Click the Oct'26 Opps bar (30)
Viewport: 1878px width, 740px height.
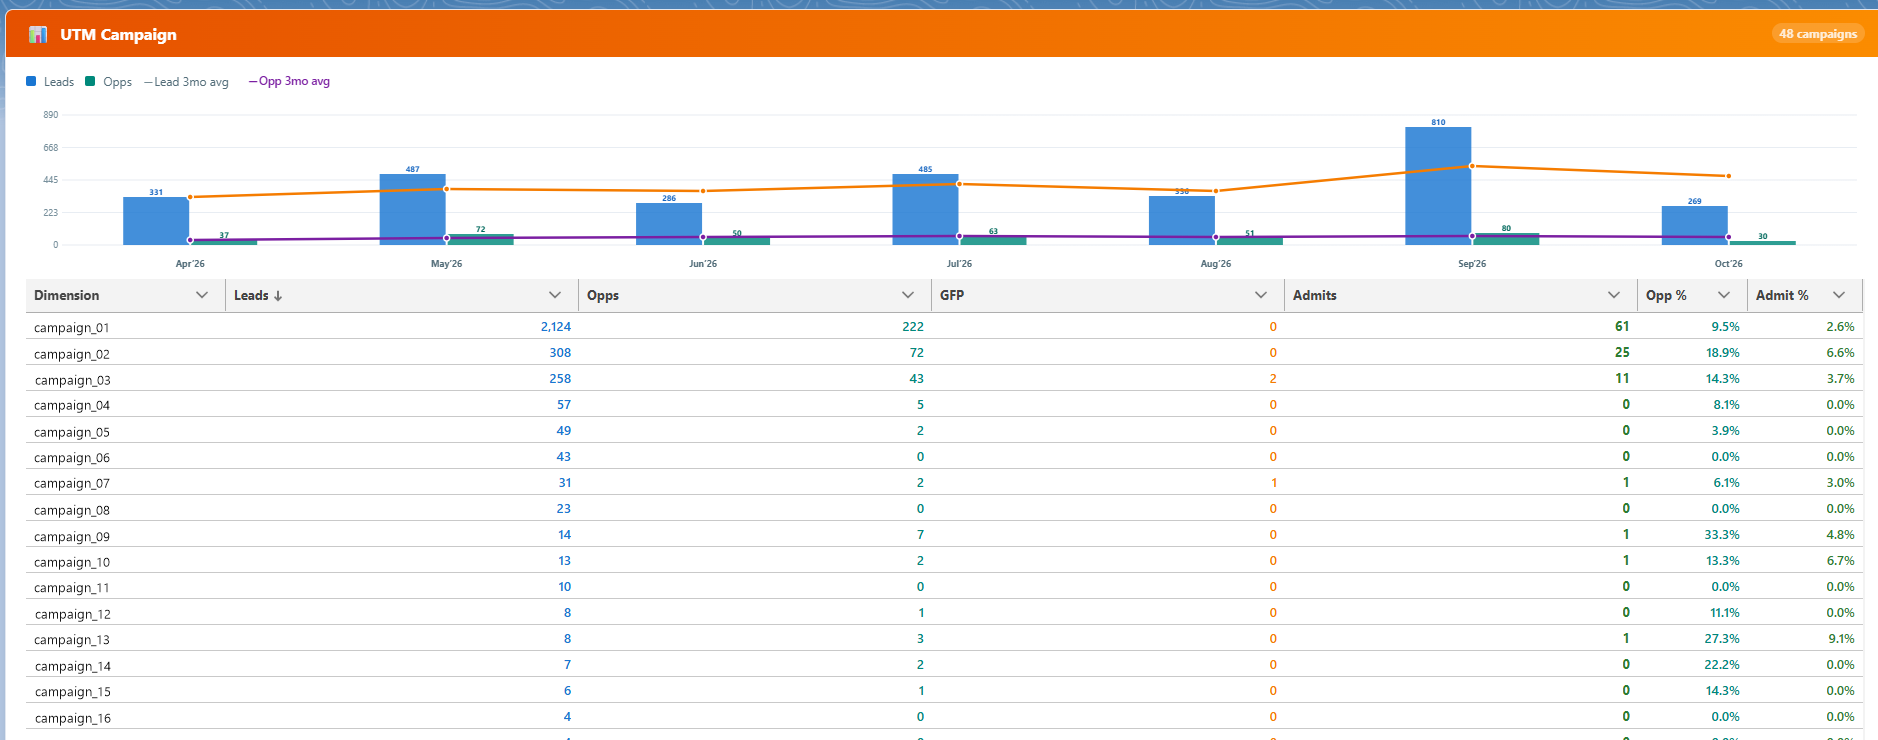point(1763,243)
